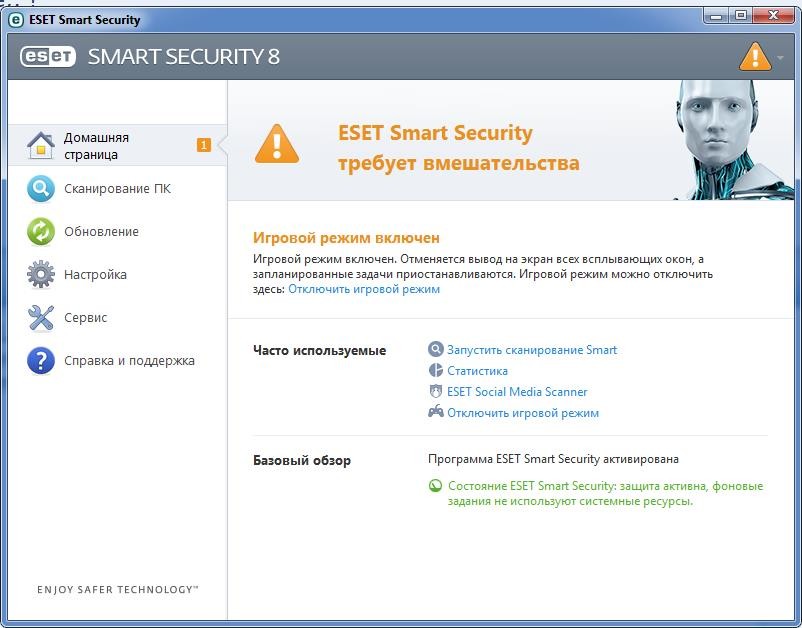Image resolution: width=802 pixels, height=628 pixels.
Task: Click the Social Media Scanner shield icon
Action: coord(435,392)
